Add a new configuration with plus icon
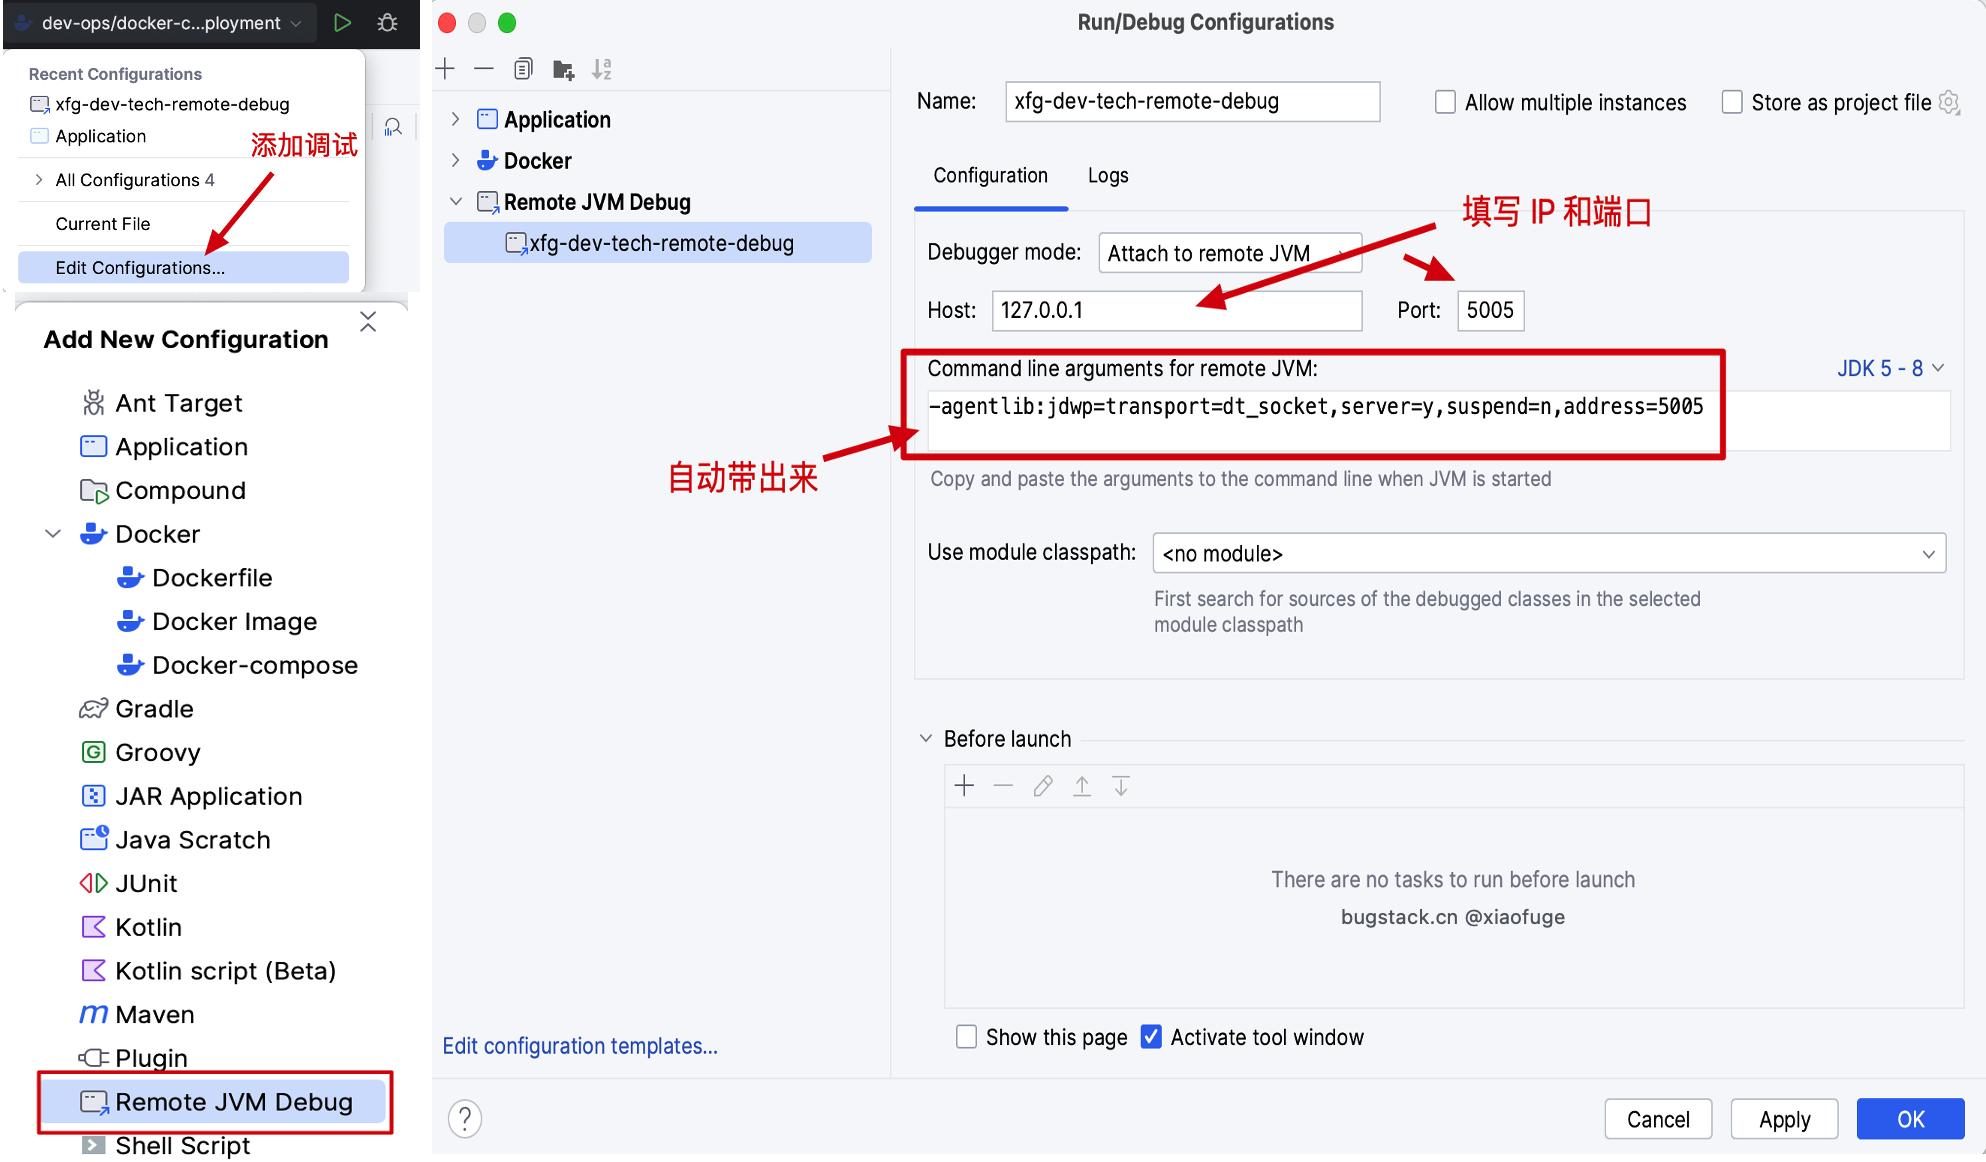Viewport: 1986px width, 1162px height. click(446, 68)
